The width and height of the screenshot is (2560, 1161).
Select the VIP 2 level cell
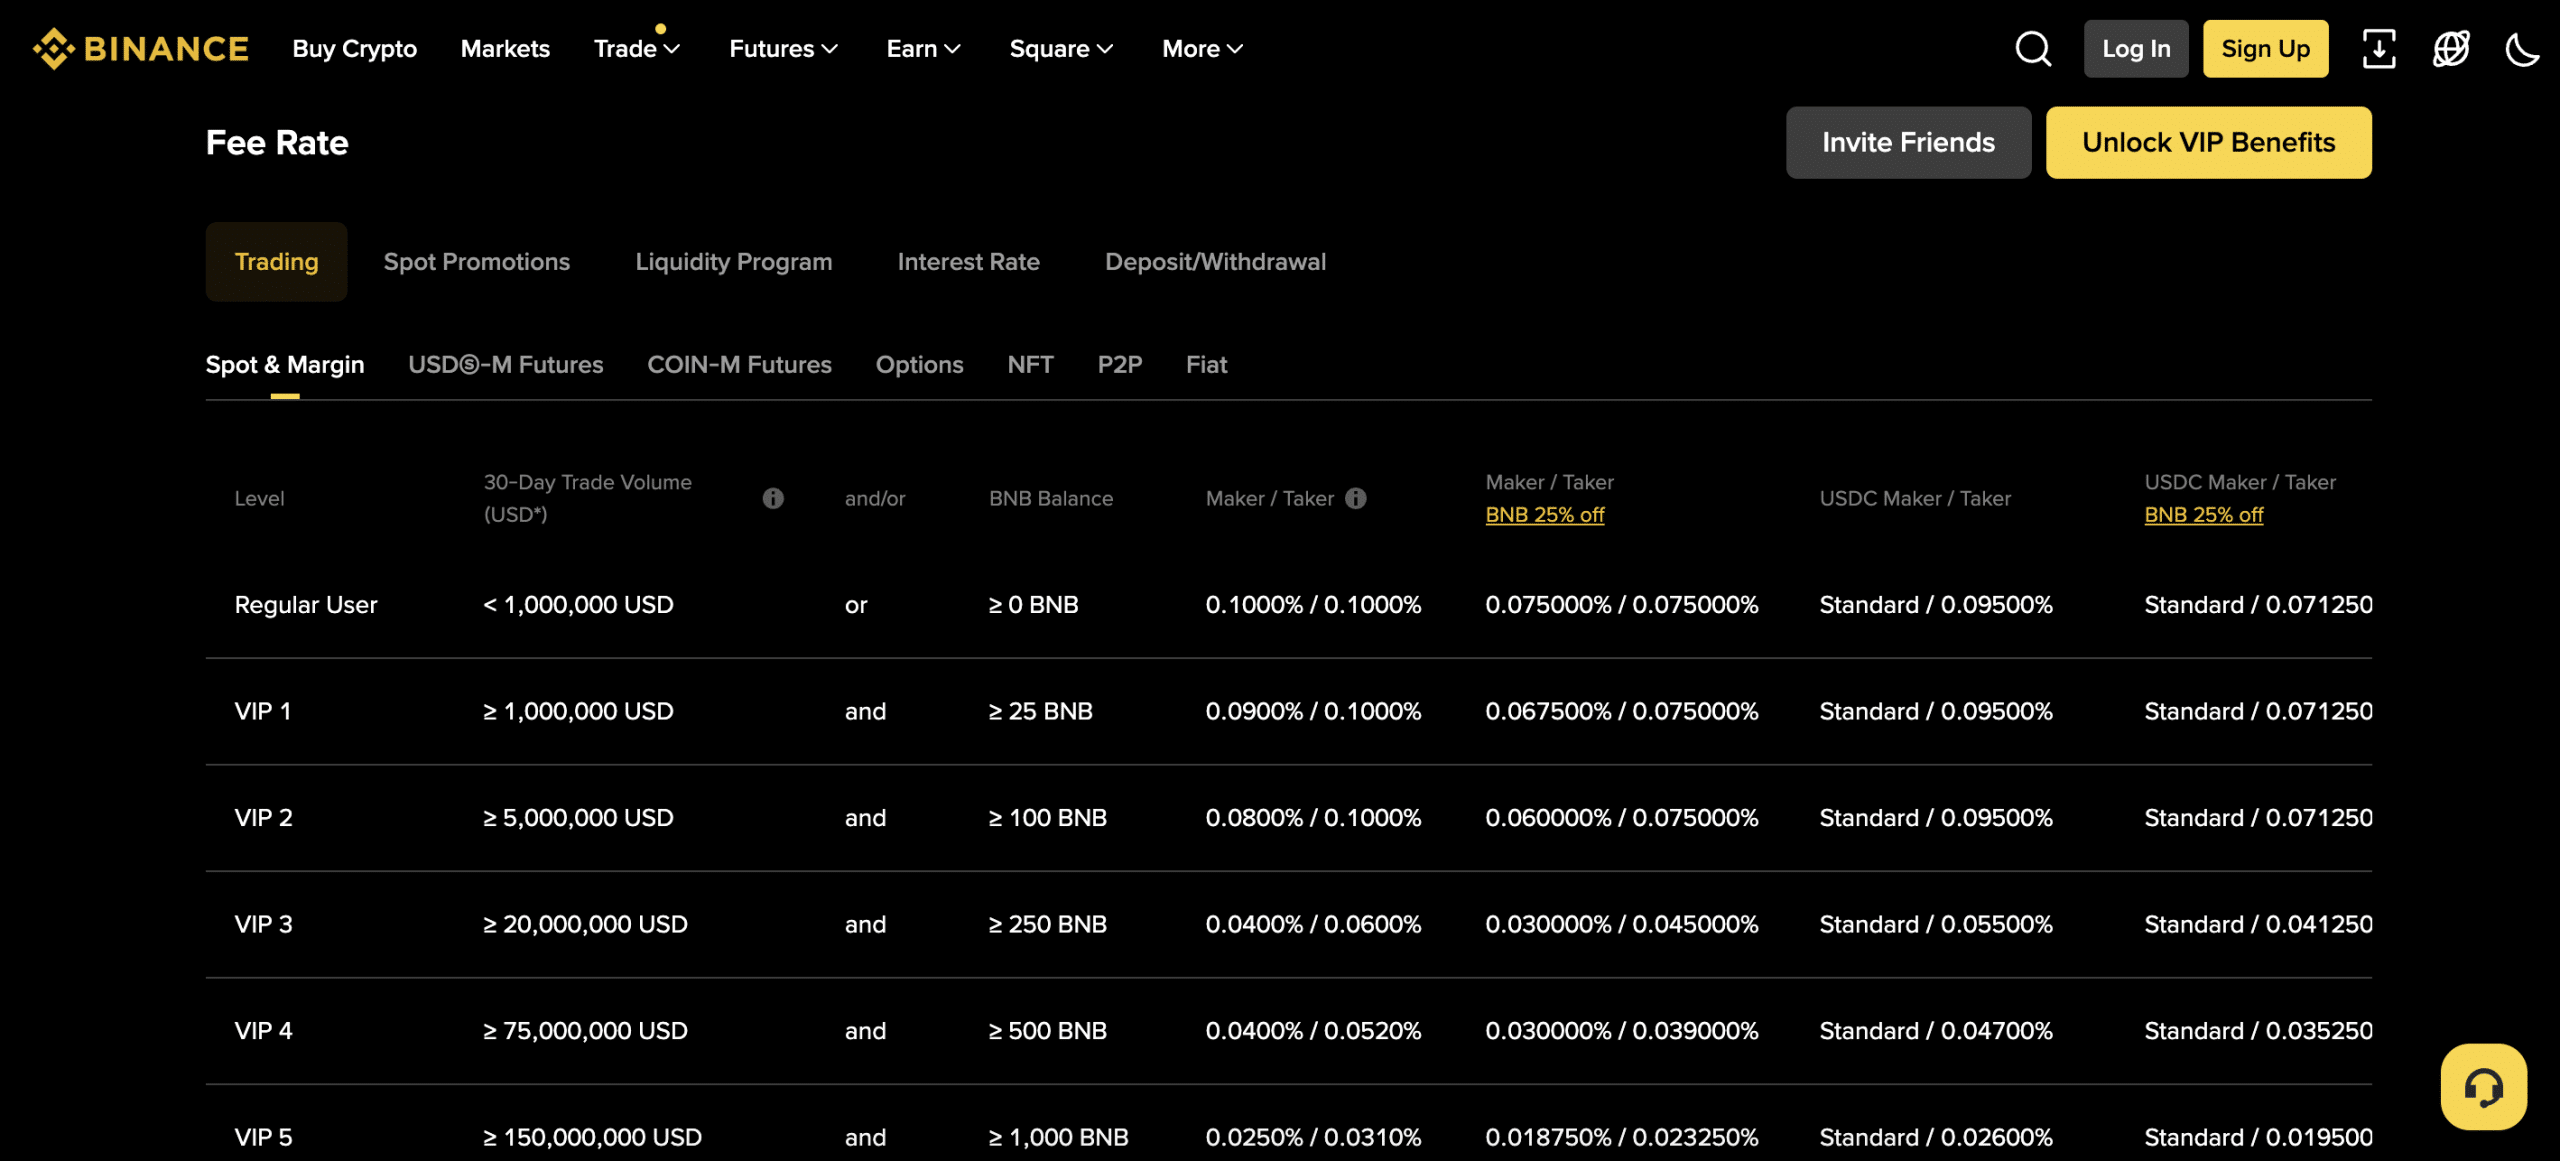263,817
